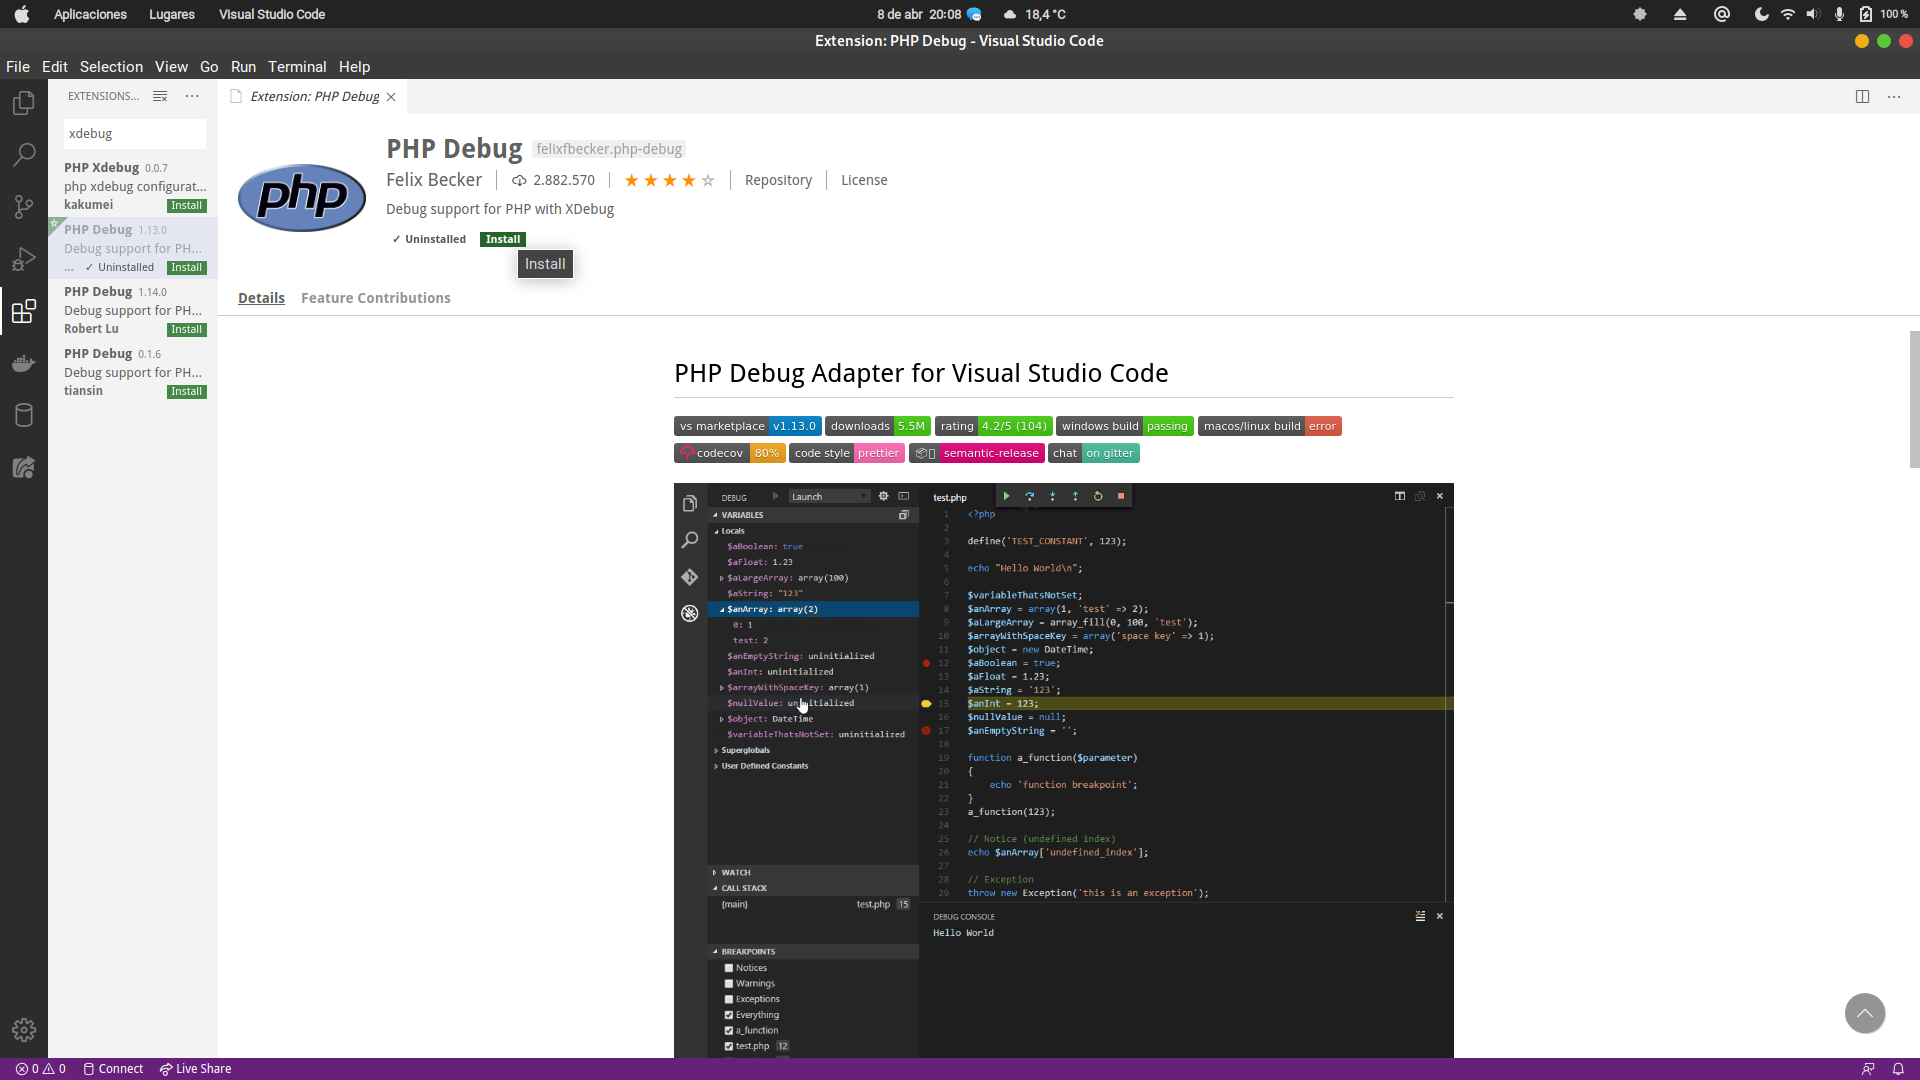The height and width of the screenshot is (1080, 1920).
Task: Open the Search view in activity bar
Action: tap(24, 155)
